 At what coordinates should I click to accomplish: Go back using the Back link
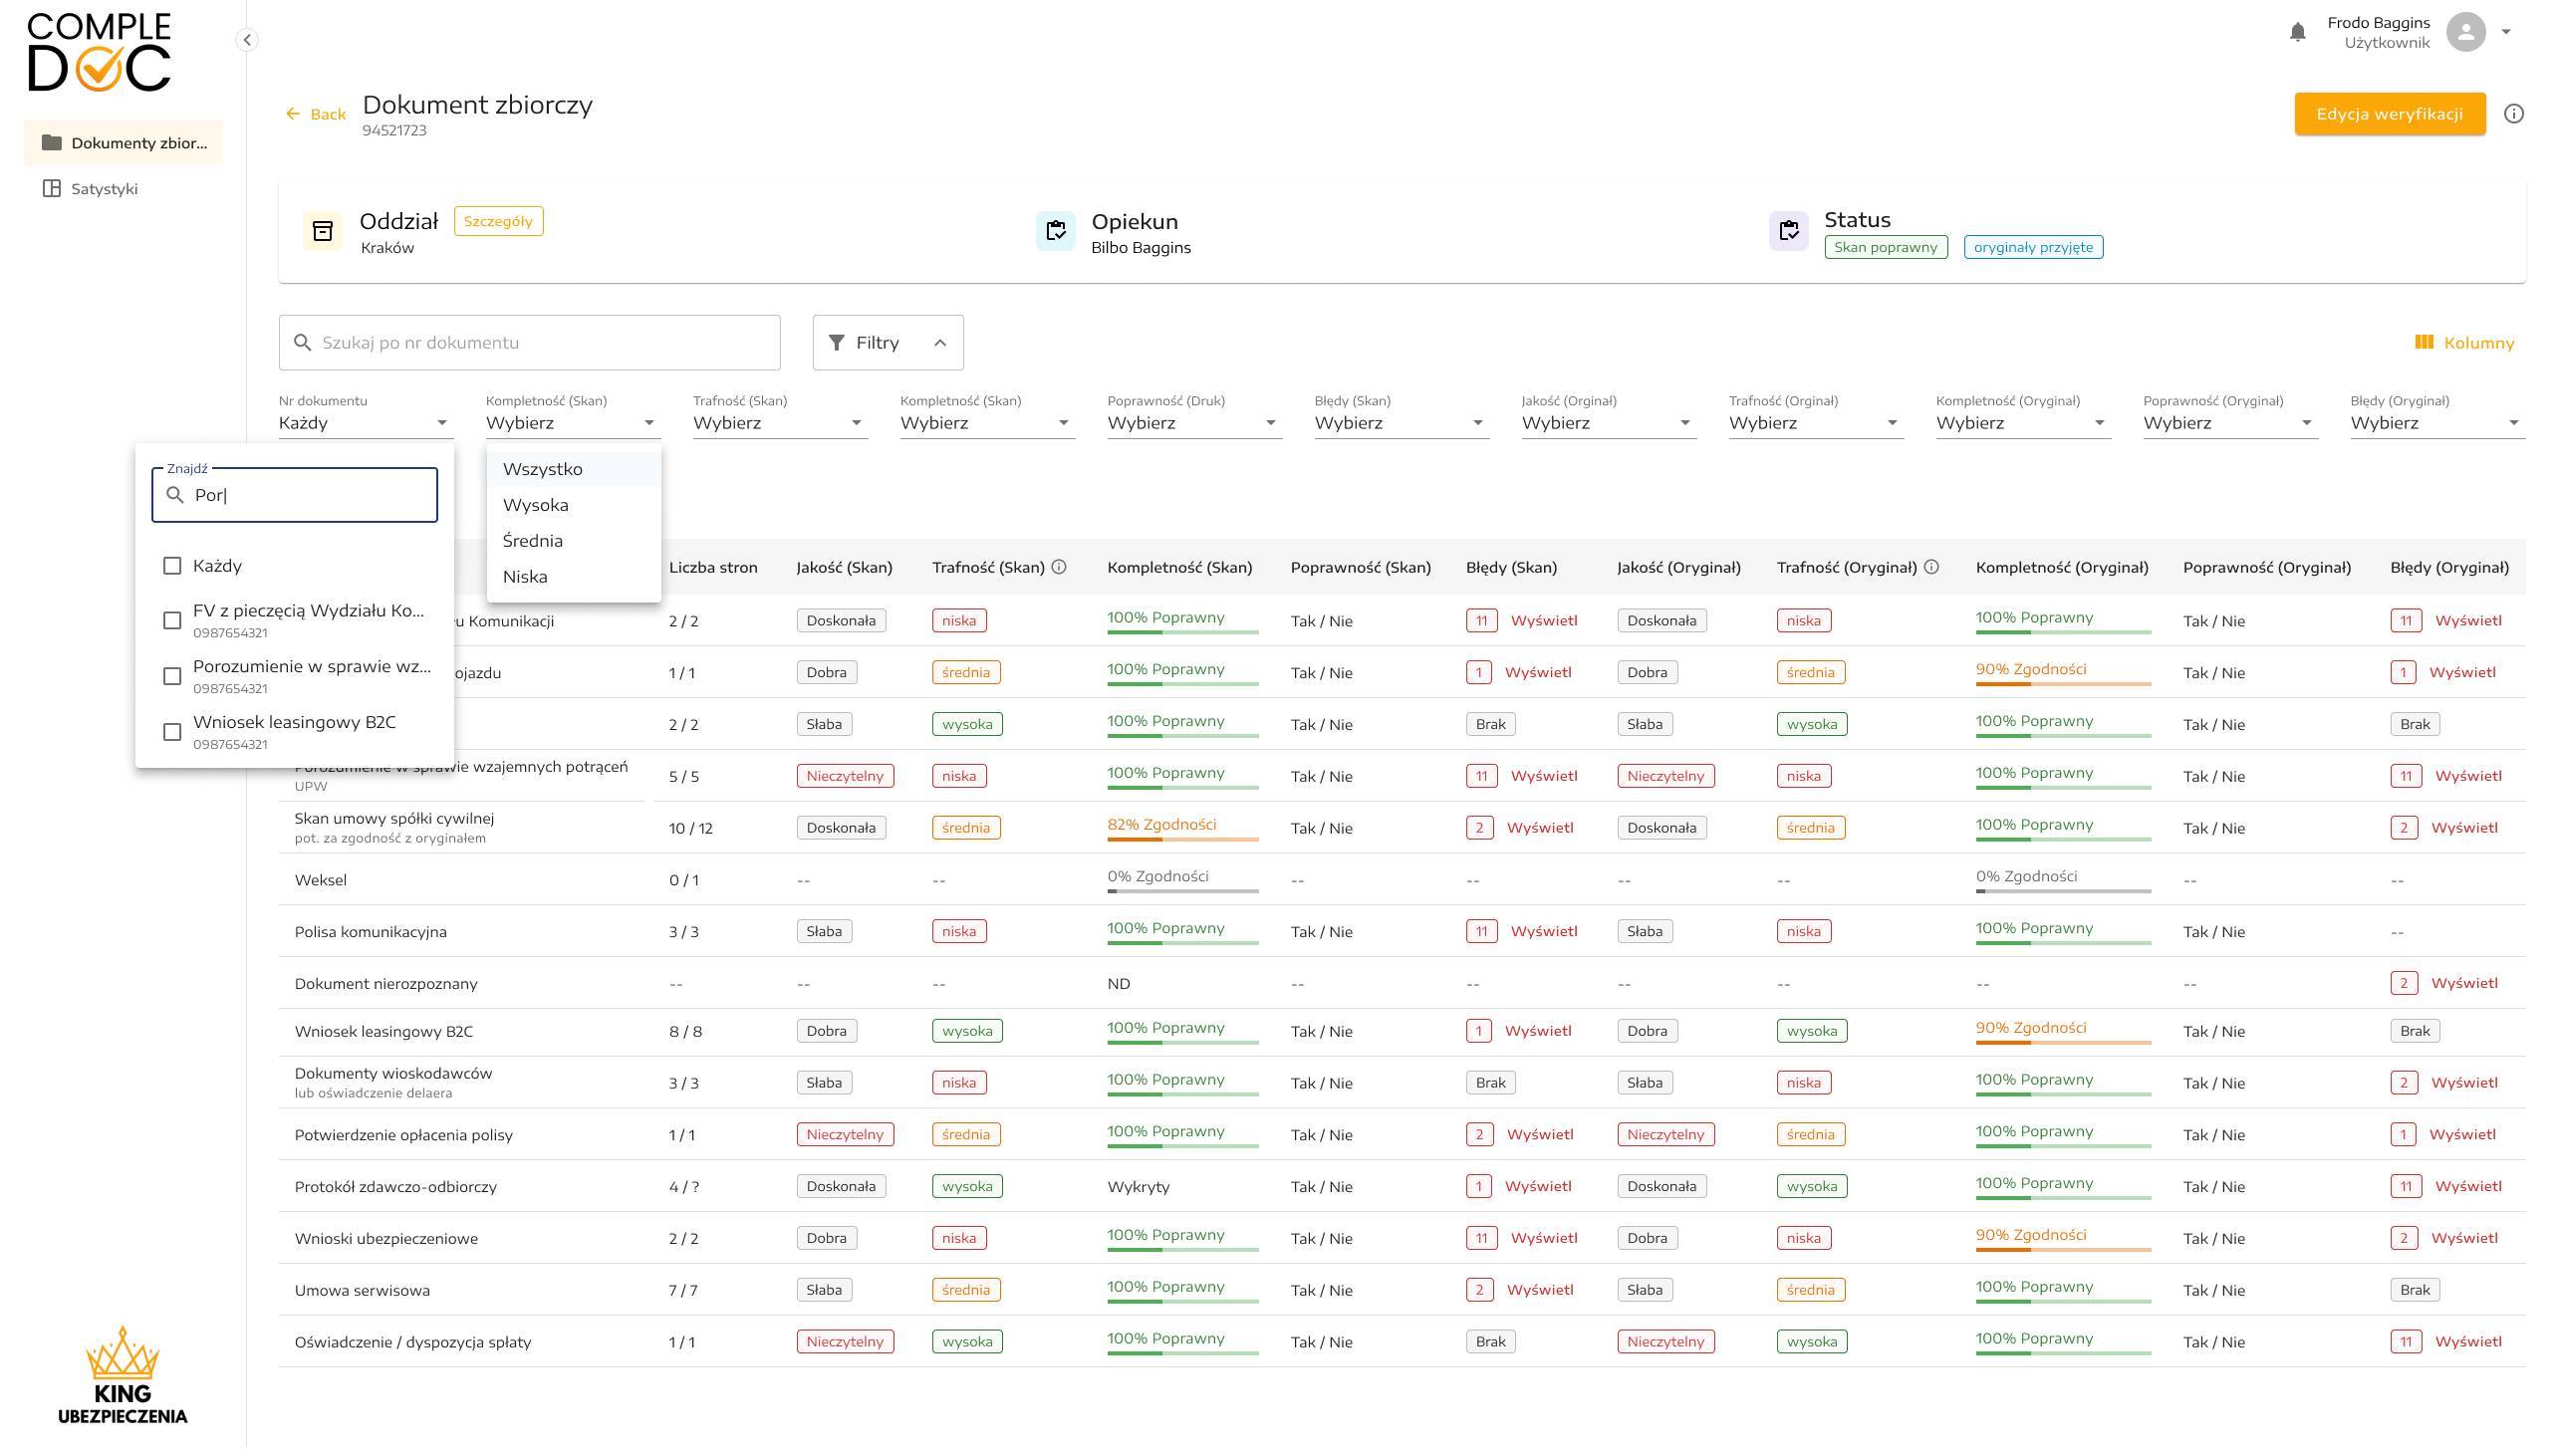[316, 115]
